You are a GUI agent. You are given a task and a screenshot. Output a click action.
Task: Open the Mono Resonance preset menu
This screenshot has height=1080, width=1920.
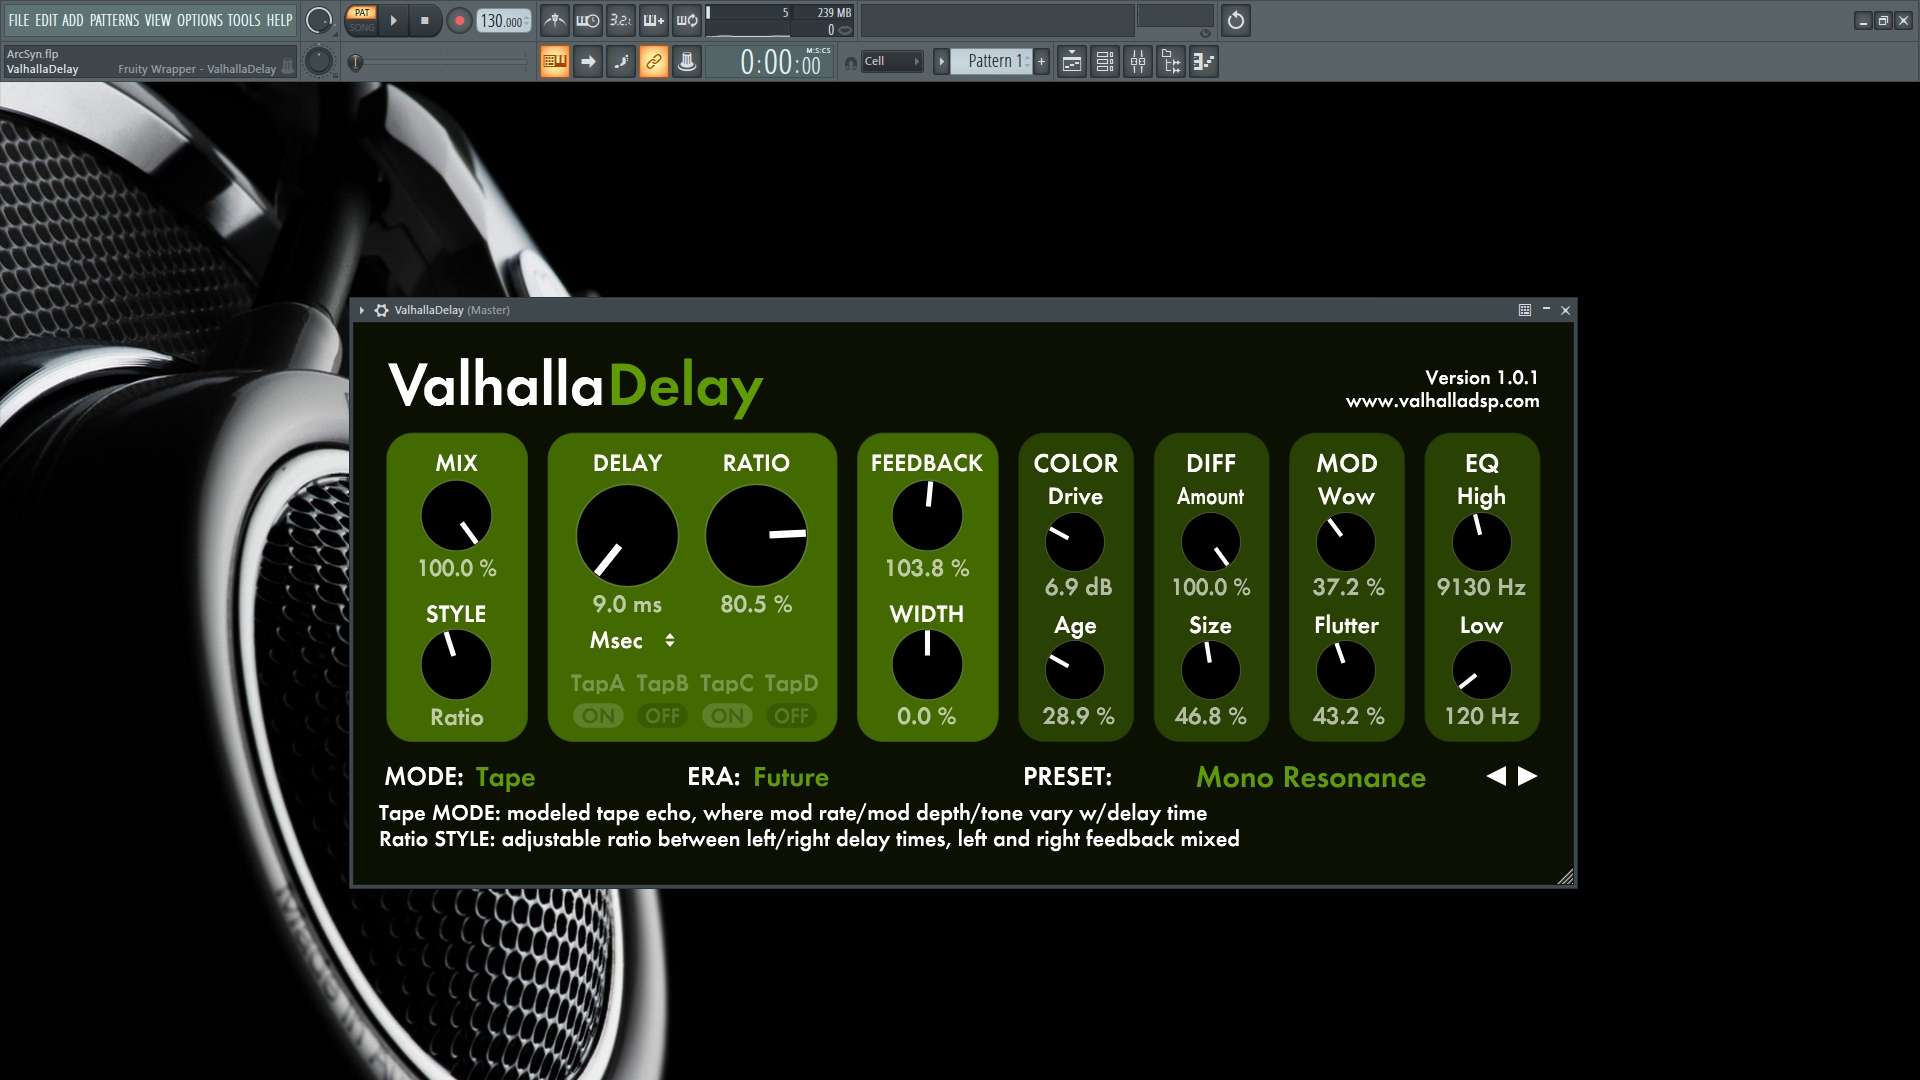1311,777
